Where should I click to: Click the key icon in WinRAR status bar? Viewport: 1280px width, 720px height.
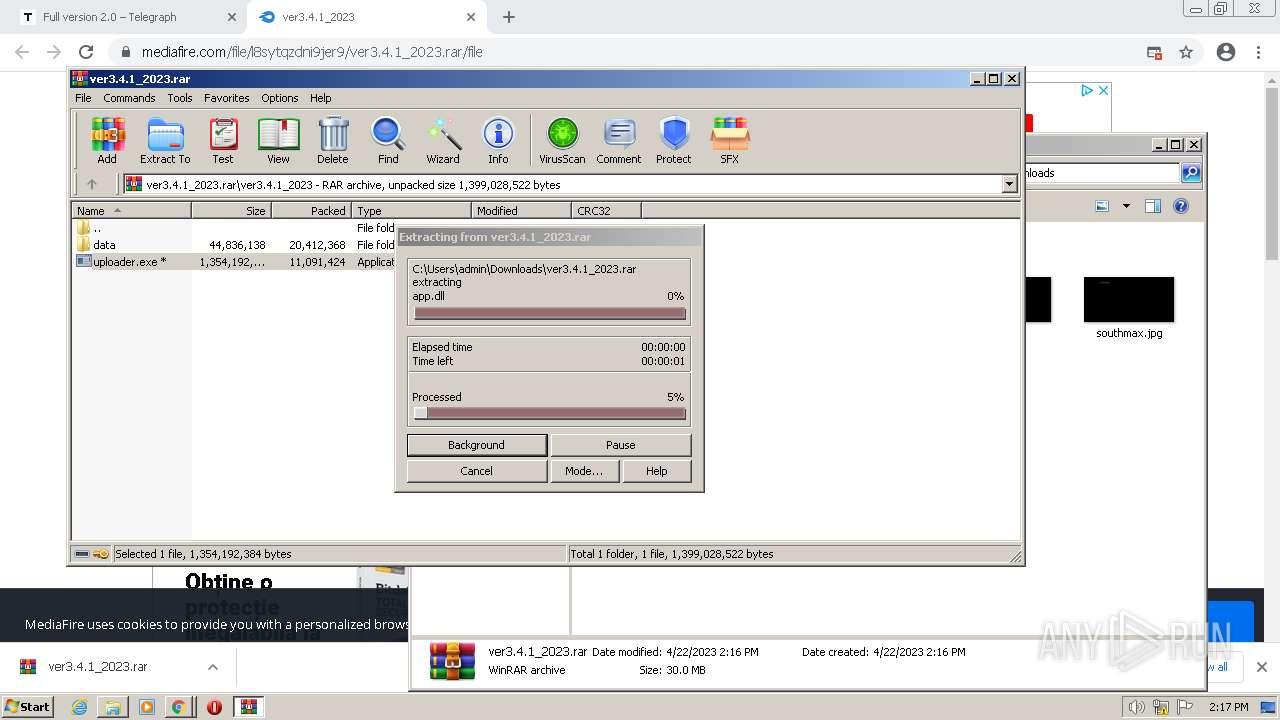pos(101,554)
